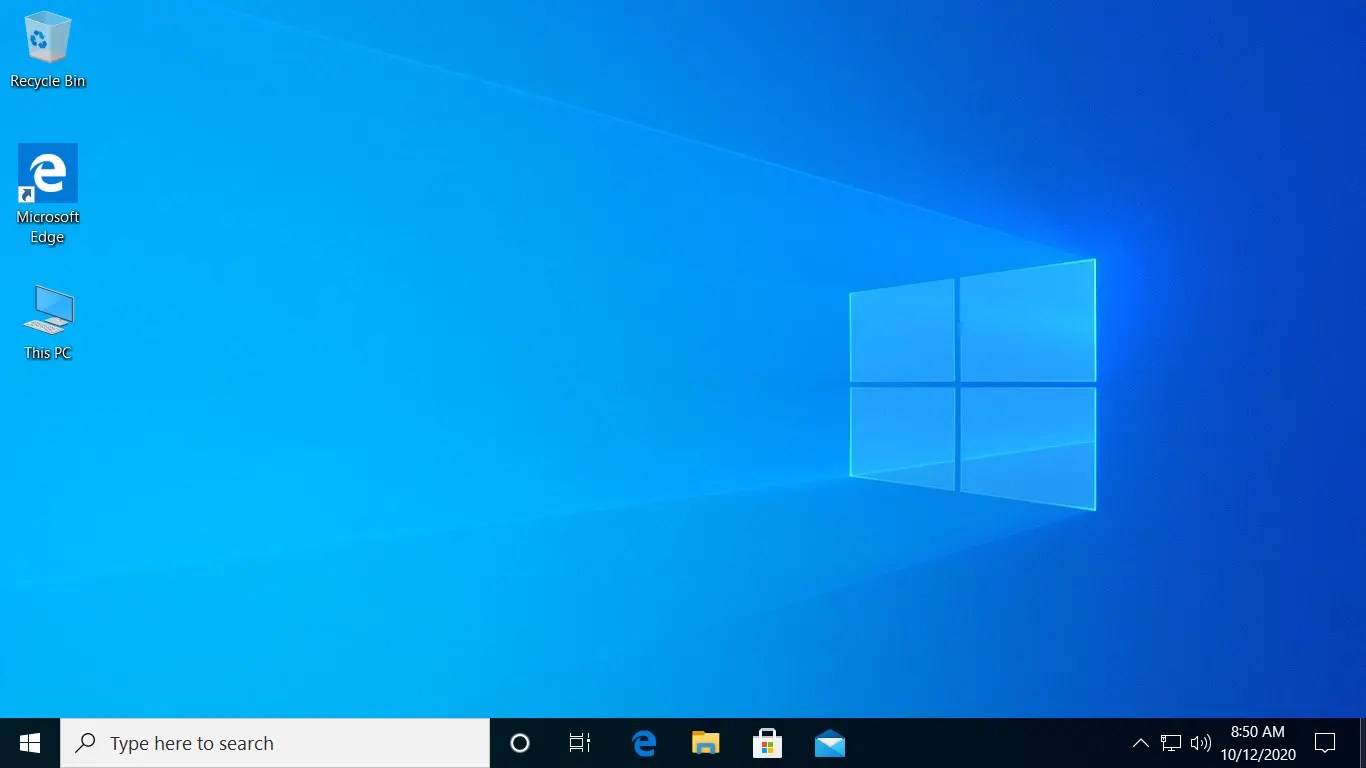Show the desktop using the taskbar's far-right edge
Screen dimensions: 1366x768
point(1364,743)
